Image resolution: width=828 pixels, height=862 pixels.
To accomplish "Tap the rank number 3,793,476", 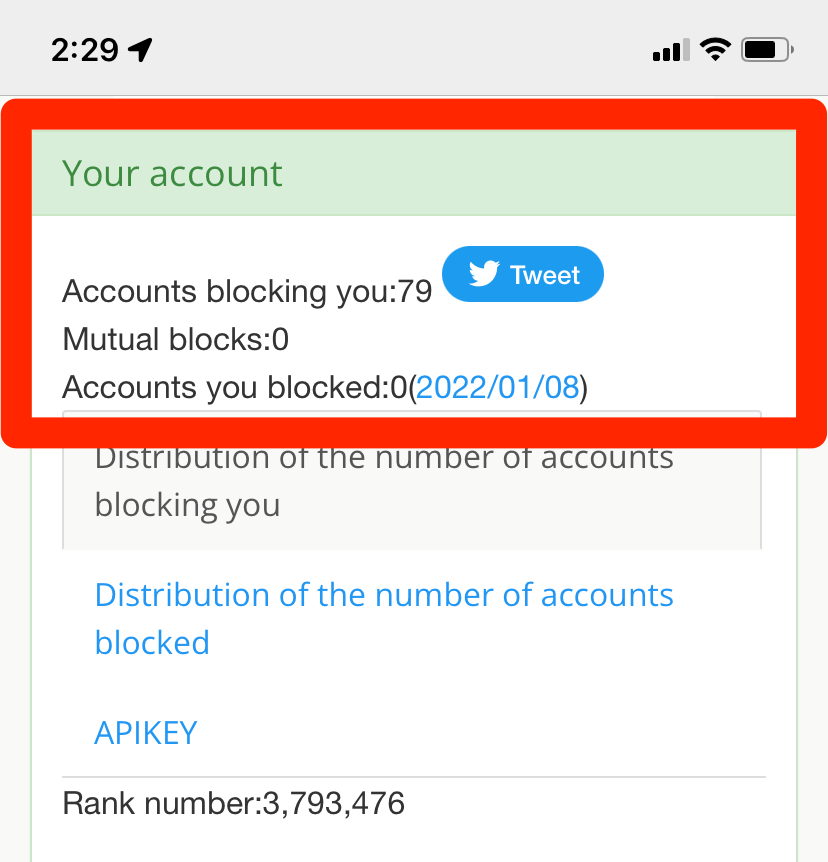I will (326, 803).
